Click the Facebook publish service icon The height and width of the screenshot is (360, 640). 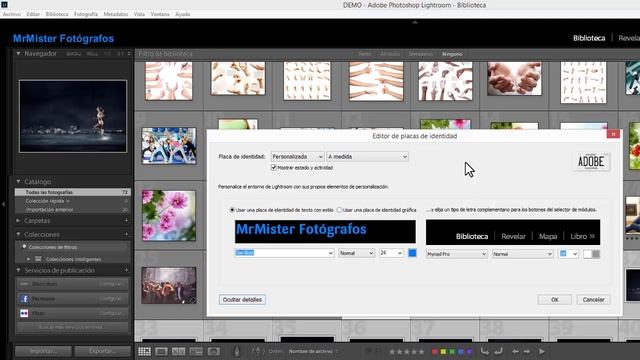coord(24,299)
